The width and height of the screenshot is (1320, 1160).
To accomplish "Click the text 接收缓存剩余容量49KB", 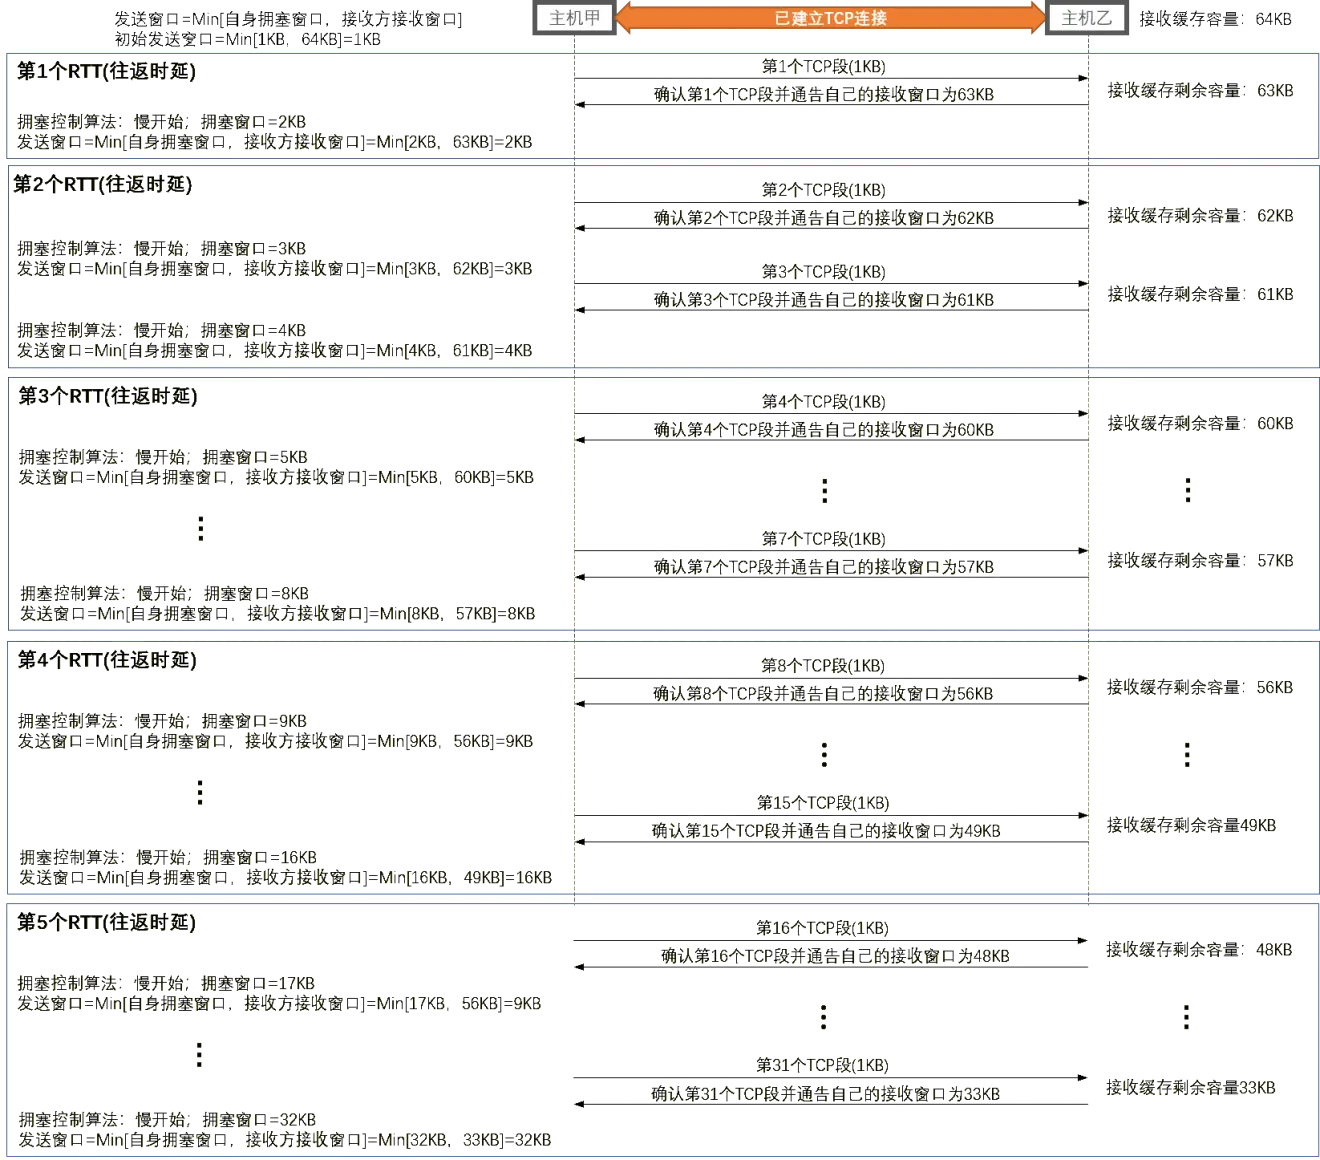I will coord(1191,826).
